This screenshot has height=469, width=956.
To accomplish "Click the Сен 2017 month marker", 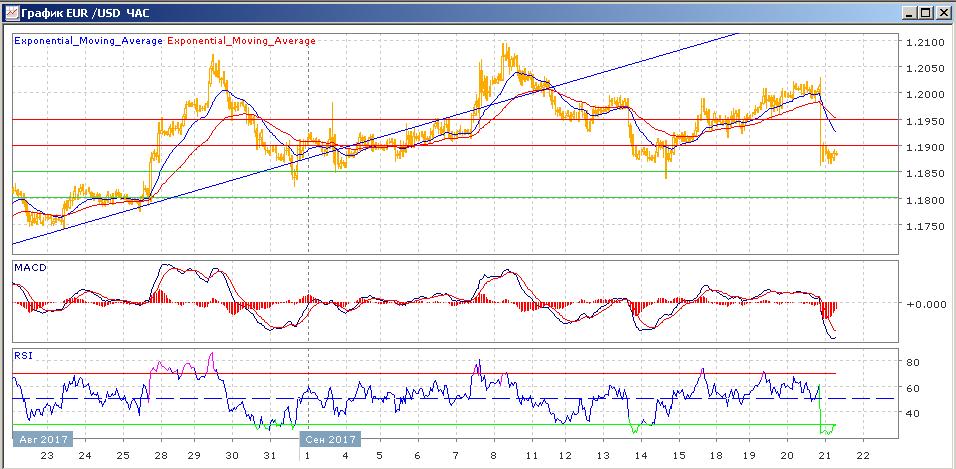I will point(329,439).
